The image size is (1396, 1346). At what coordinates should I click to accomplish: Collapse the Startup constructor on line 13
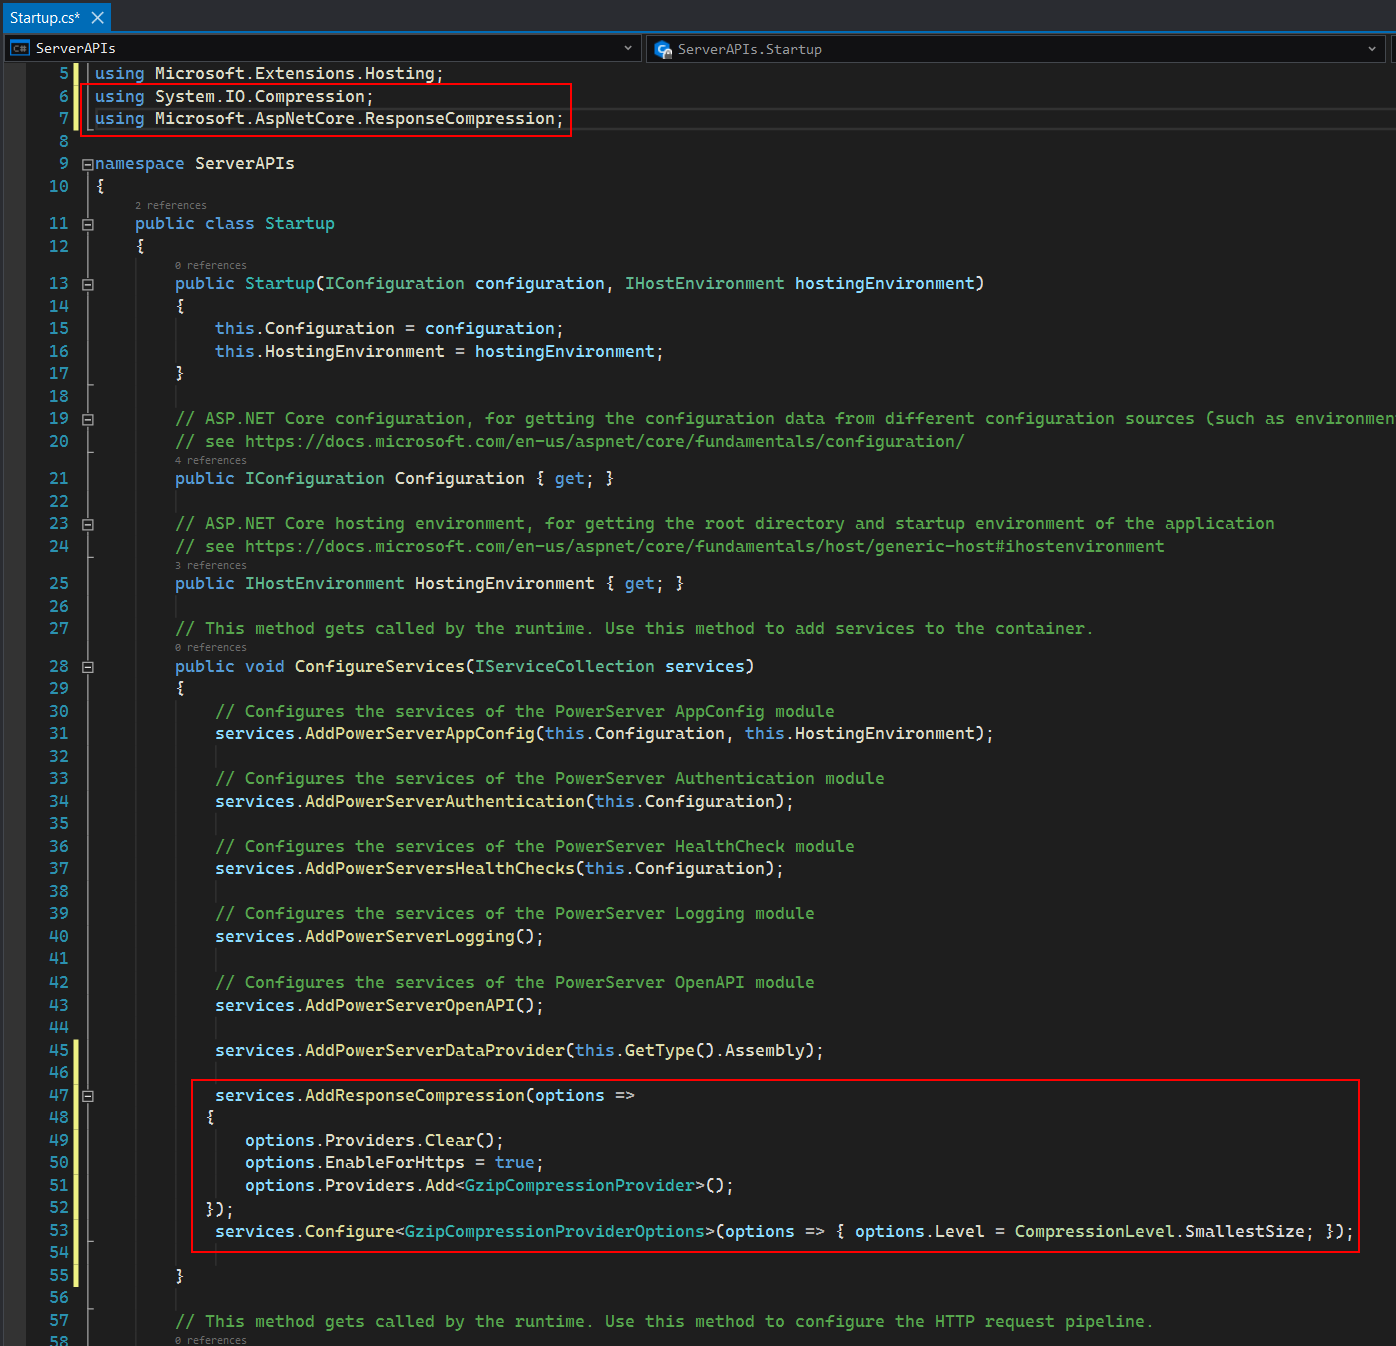(x=87, y=284)
